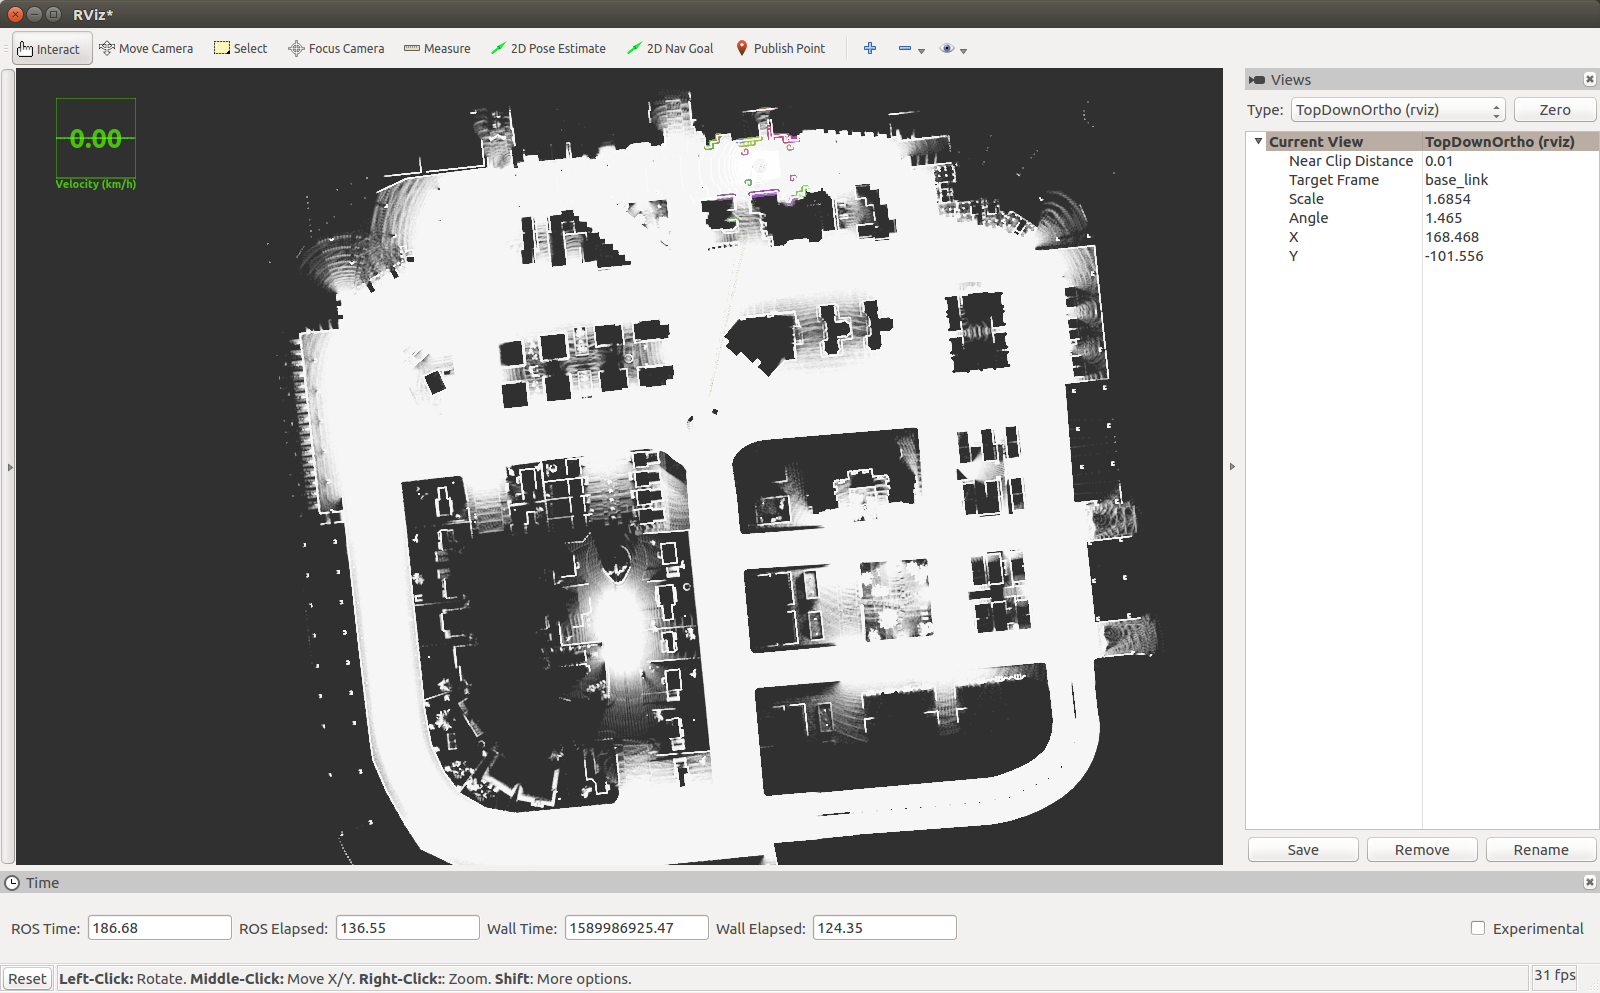This screenshot has width=1600, height=993.
Task: Select the Near Clip Distance property
Action: coord(1350,161)
